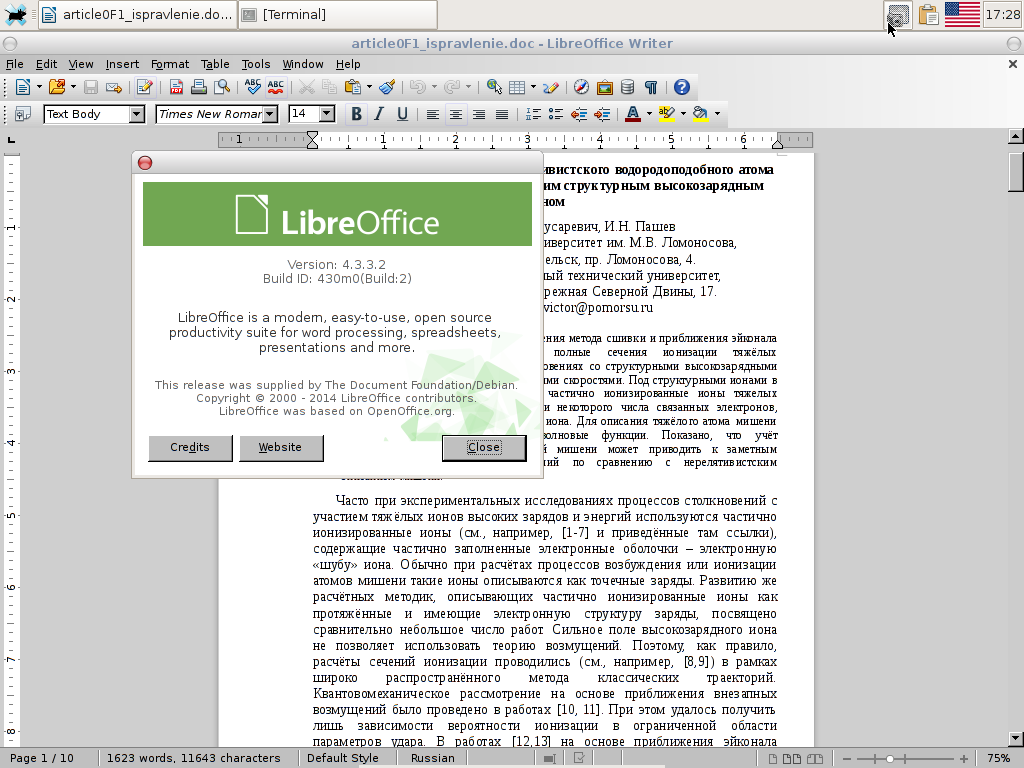Toggle bulleted list

pos(556,114)
